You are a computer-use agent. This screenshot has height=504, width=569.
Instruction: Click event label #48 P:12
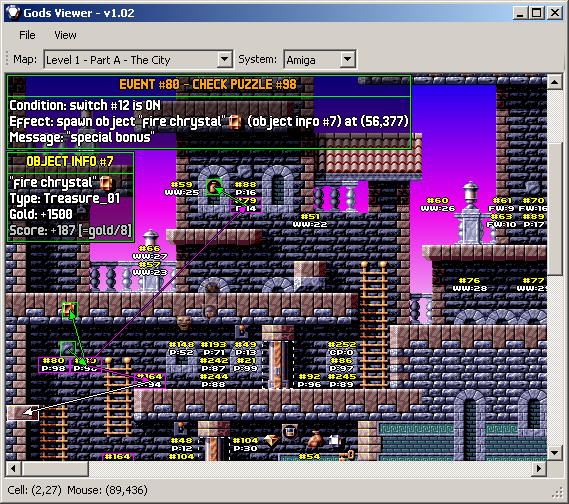pyautogui.click(x=182, y=444)
